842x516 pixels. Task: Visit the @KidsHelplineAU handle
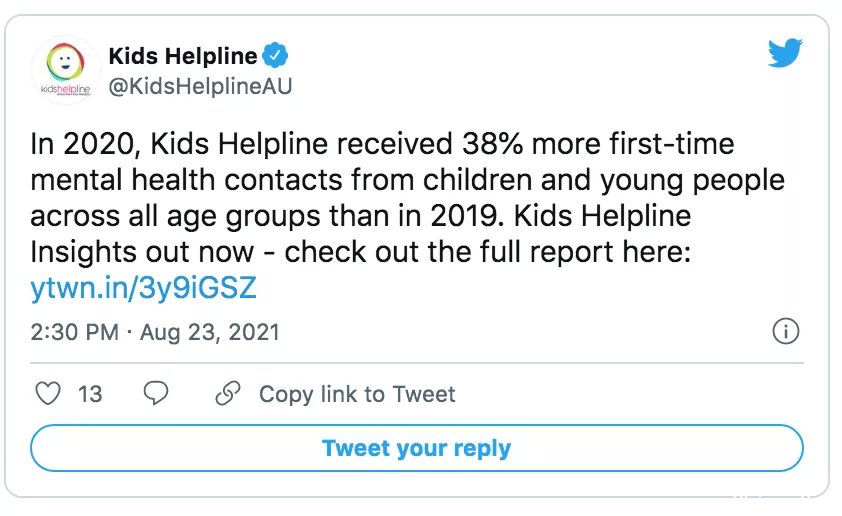[x=200, y=86]
